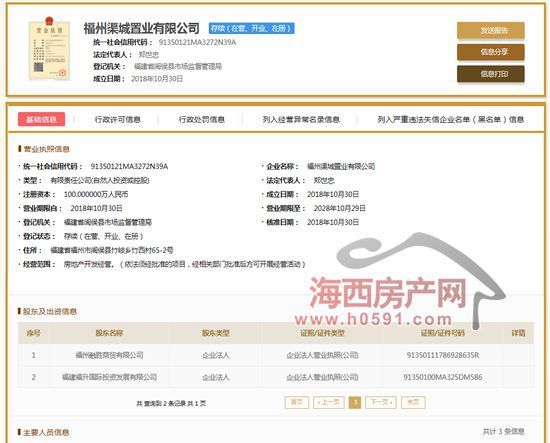Click the 营业执照信息 section heading
550x443 pixels.
coord(47,149)
